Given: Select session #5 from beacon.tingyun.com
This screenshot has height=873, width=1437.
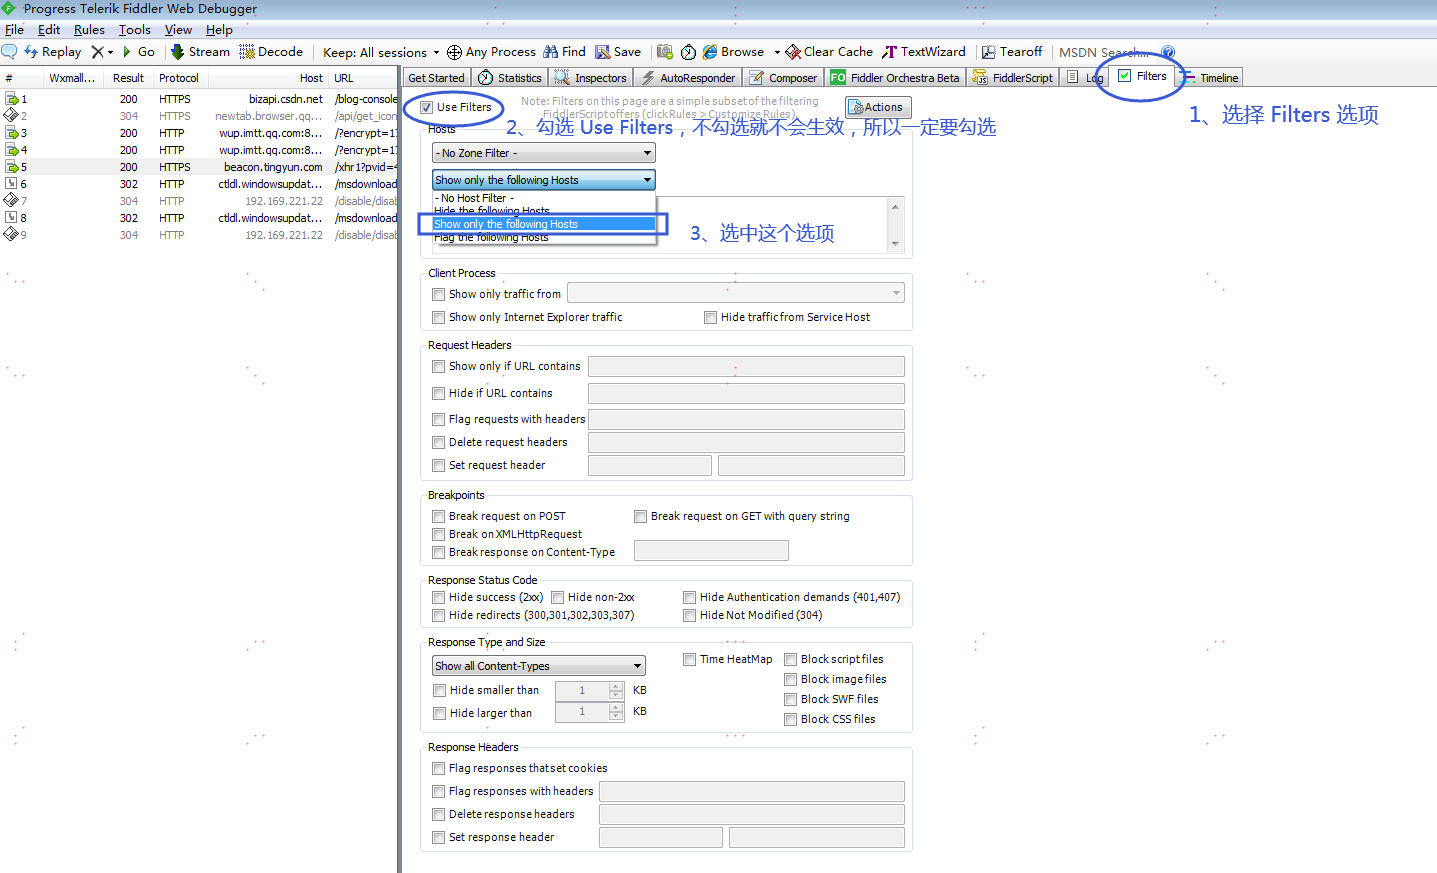Looking at the screenshot, I should click(200, 166).
